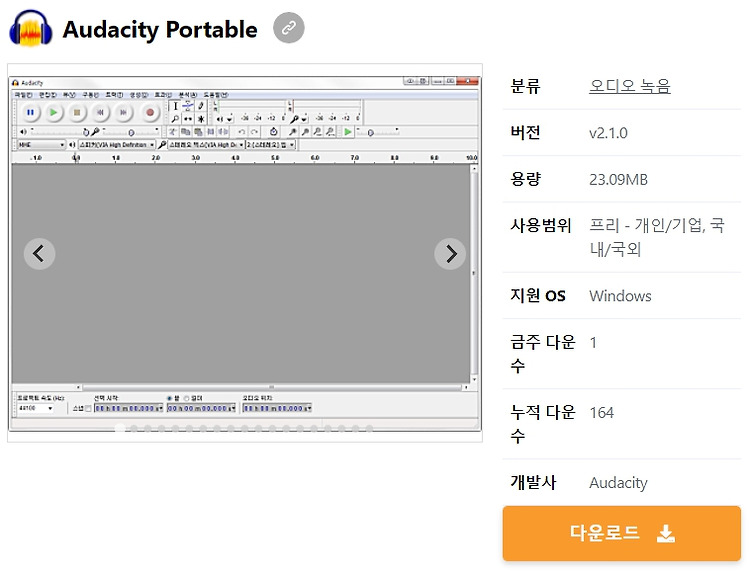The height and width of the screenshot is (575, 750).
Task: Open the 트랙 (Tracks) menu
Action: click(114, 95)
